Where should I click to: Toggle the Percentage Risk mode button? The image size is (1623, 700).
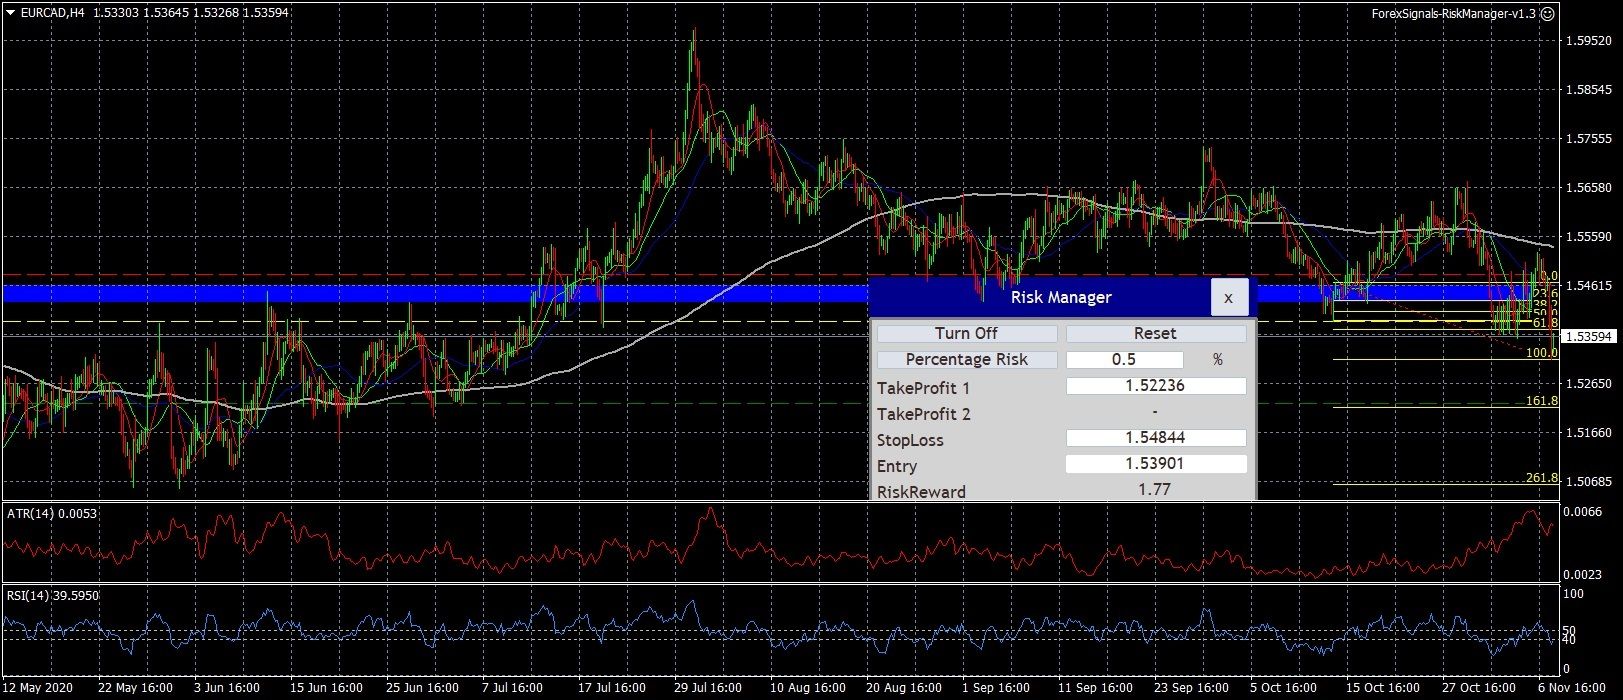coord(966,359)
